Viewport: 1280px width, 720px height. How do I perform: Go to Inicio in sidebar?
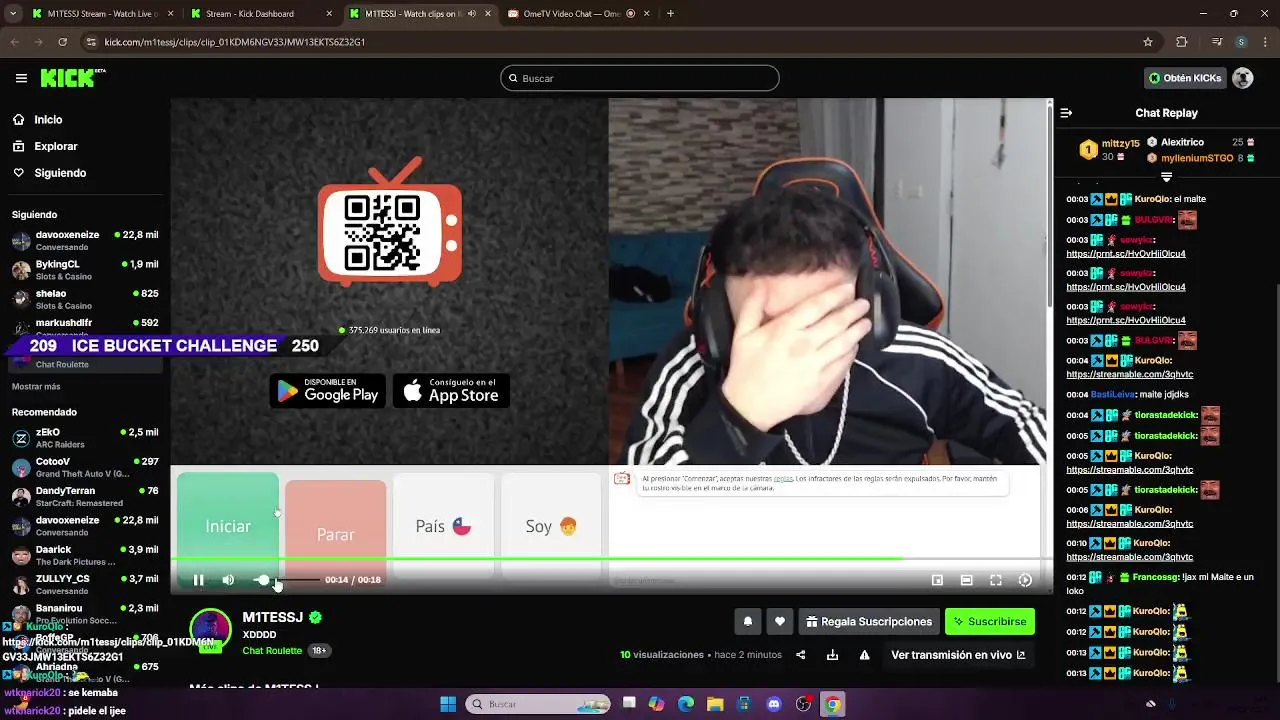[48, 120]
